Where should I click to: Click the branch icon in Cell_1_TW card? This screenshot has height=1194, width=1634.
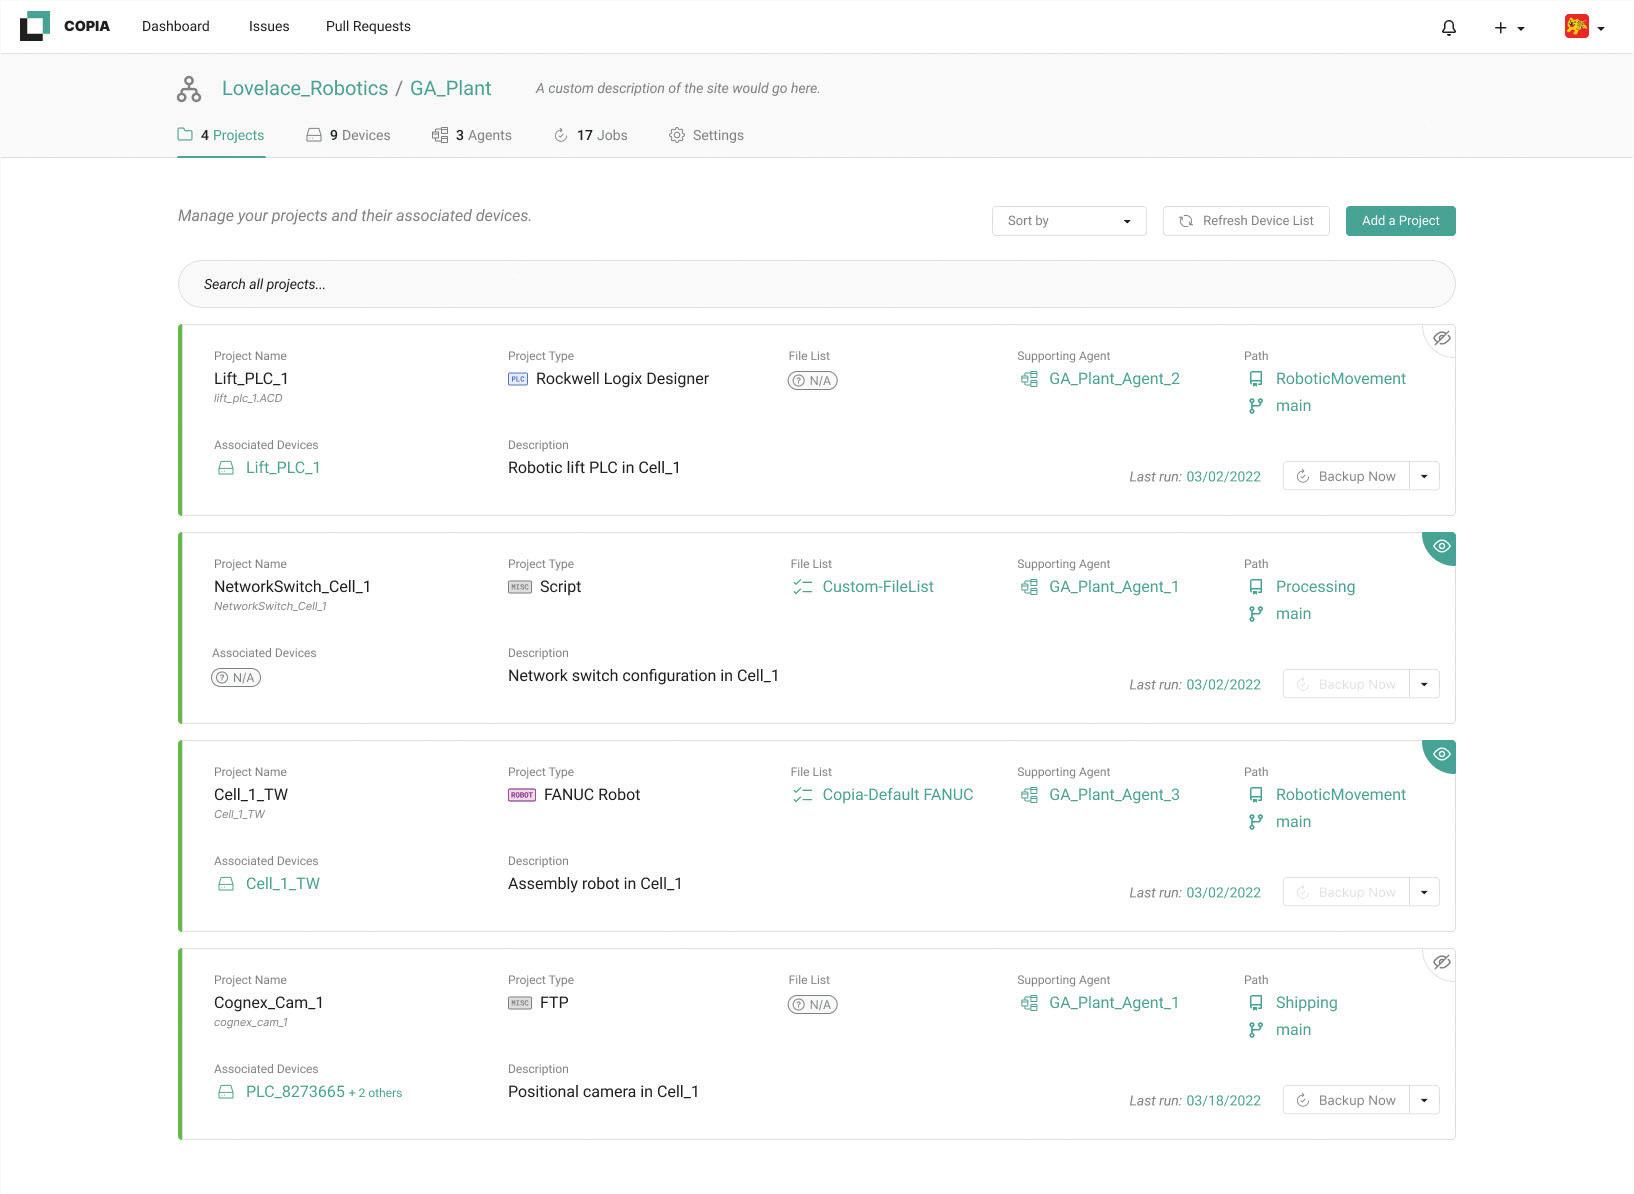click(1256, 822)
